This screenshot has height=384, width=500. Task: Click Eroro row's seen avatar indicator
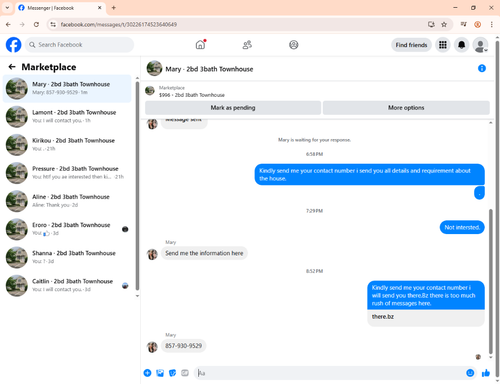click(x=125, y=229)
